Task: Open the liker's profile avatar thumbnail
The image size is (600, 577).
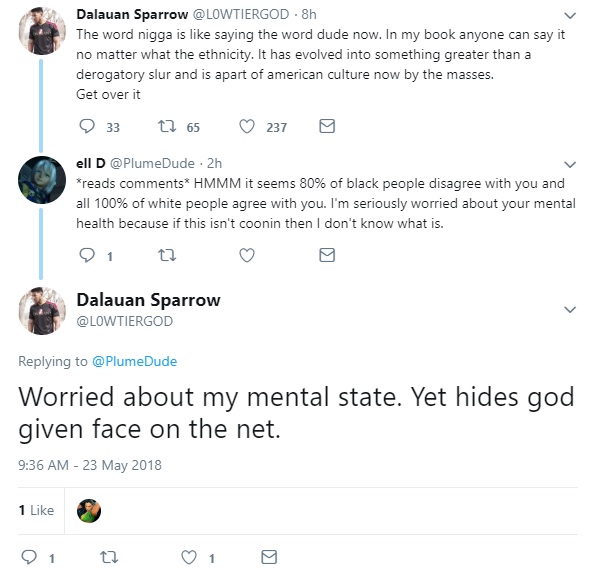Action: (x=89, y=511)
